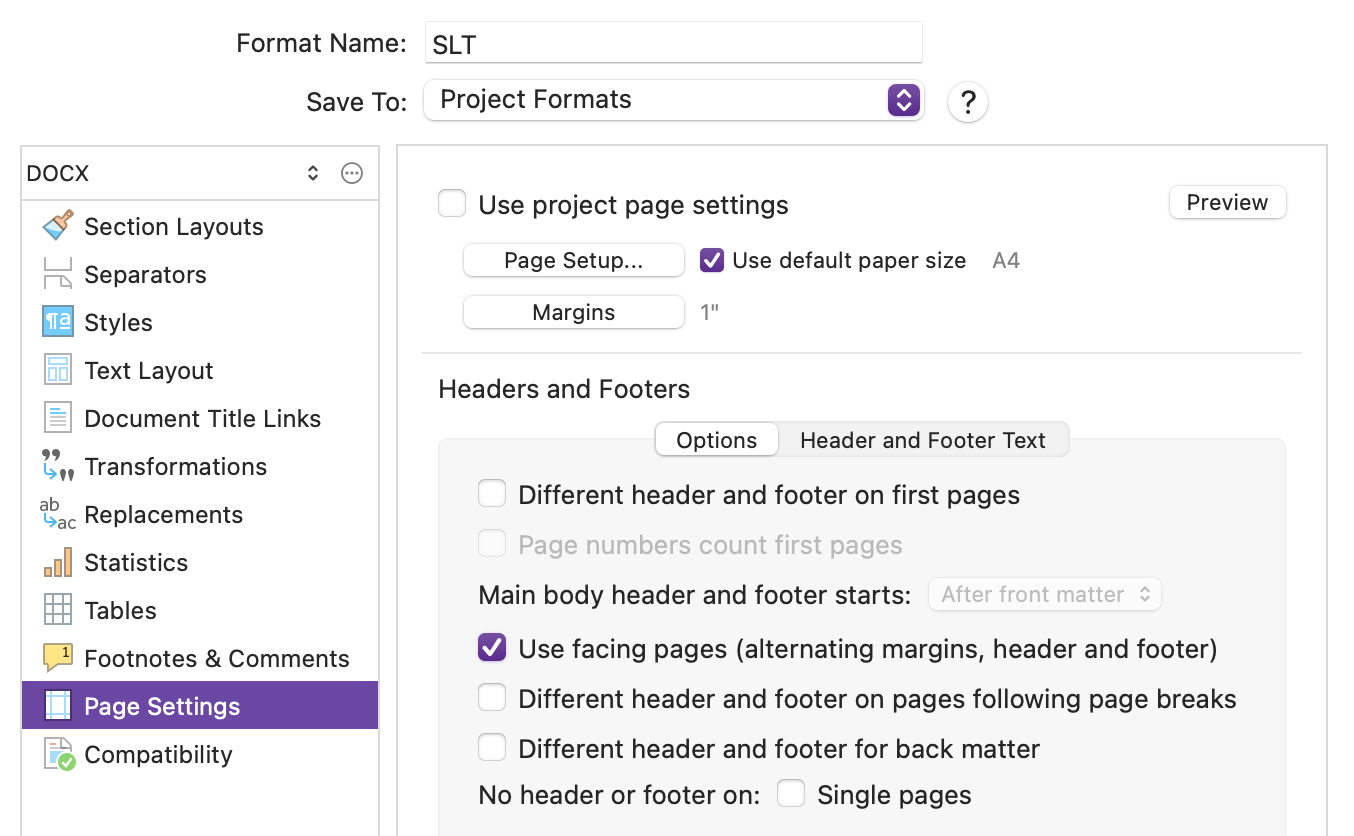Click the Replacements ab-ac icon
The width and height of the screenshot is (1354, 836).
(58, 514)
